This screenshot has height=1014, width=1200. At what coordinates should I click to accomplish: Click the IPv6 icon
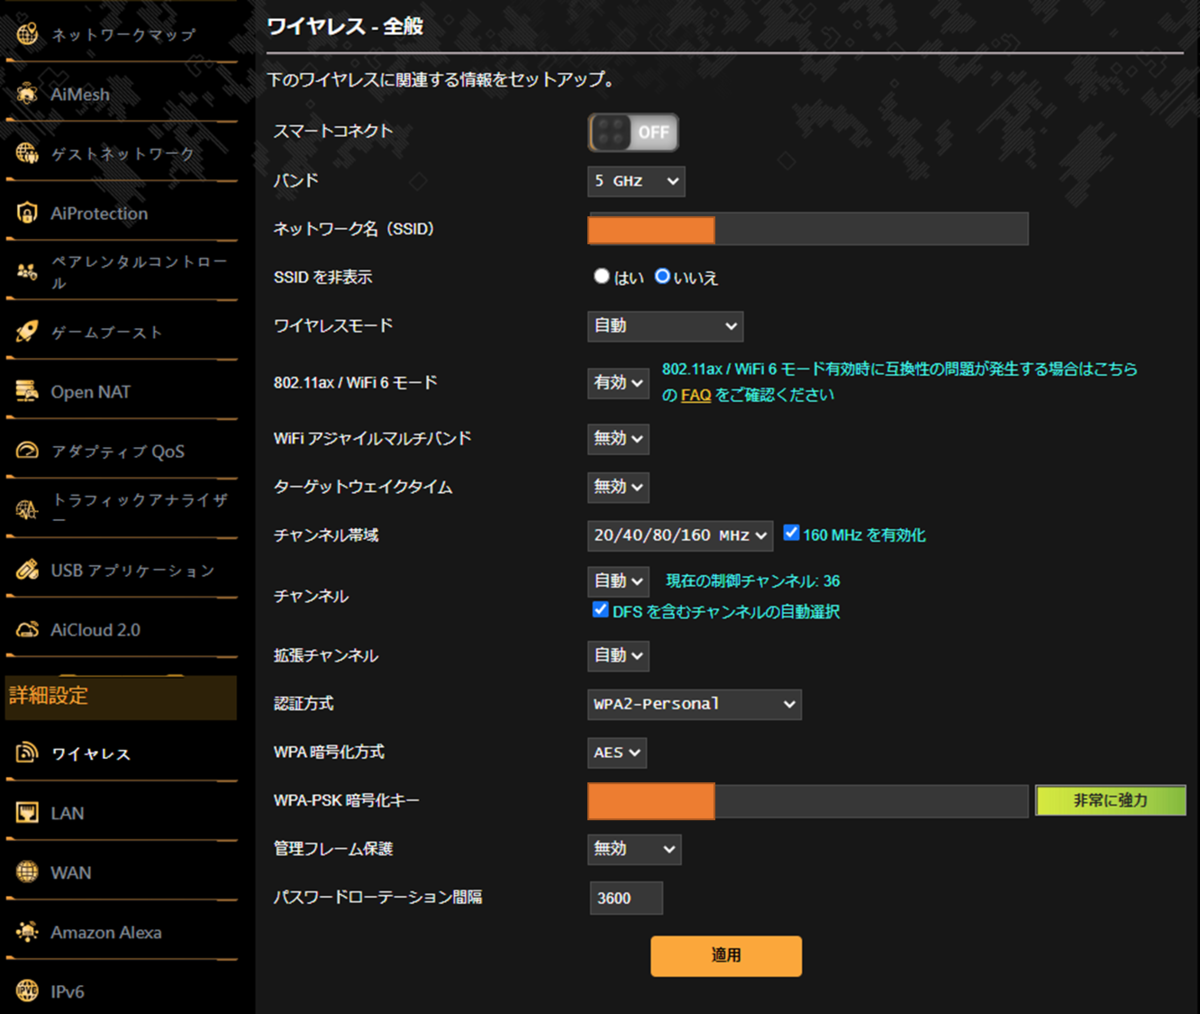pos(27,991)
